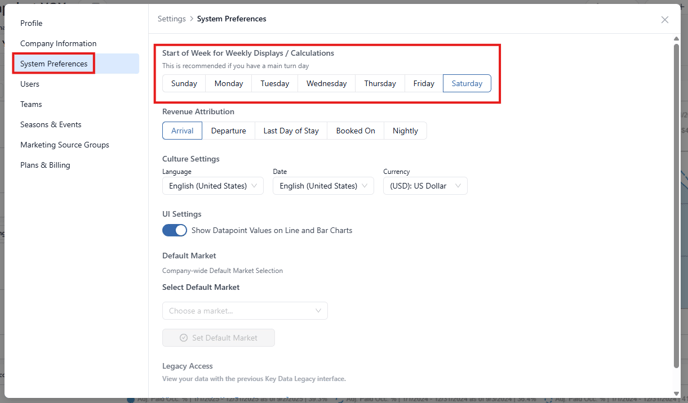Toggle Show Datapoint Values switch
Image resolution: width=688 pixels, height=403 pixels.
click(175, 230)
